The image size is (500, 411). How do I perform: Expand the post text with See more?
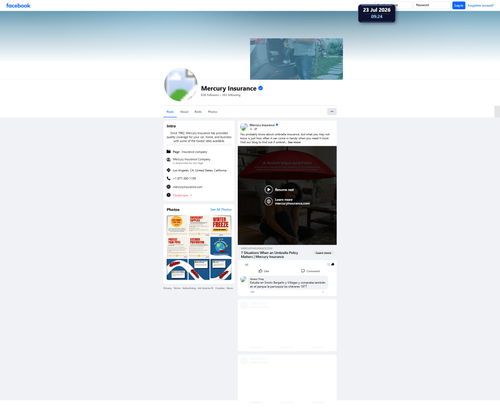point(294,142)
